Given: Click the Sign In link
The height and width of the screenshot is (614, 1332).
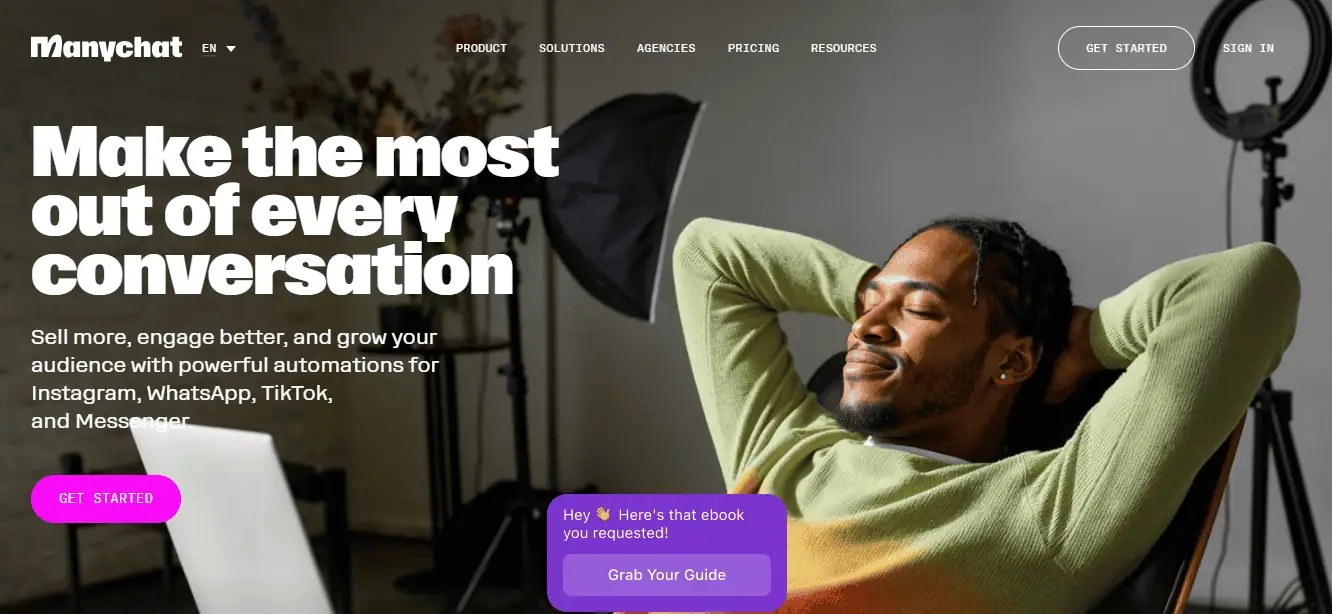Looking at the screenshot, I should (1248, 48).
